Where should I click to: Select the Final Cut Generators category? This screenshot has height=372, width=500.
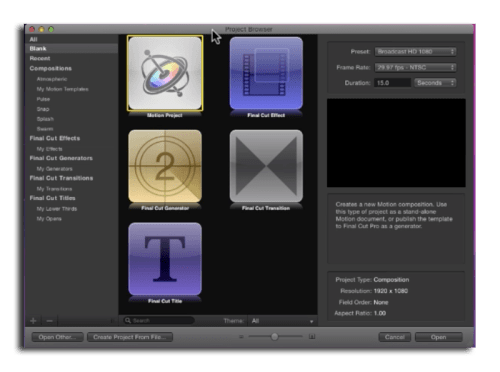61,158
